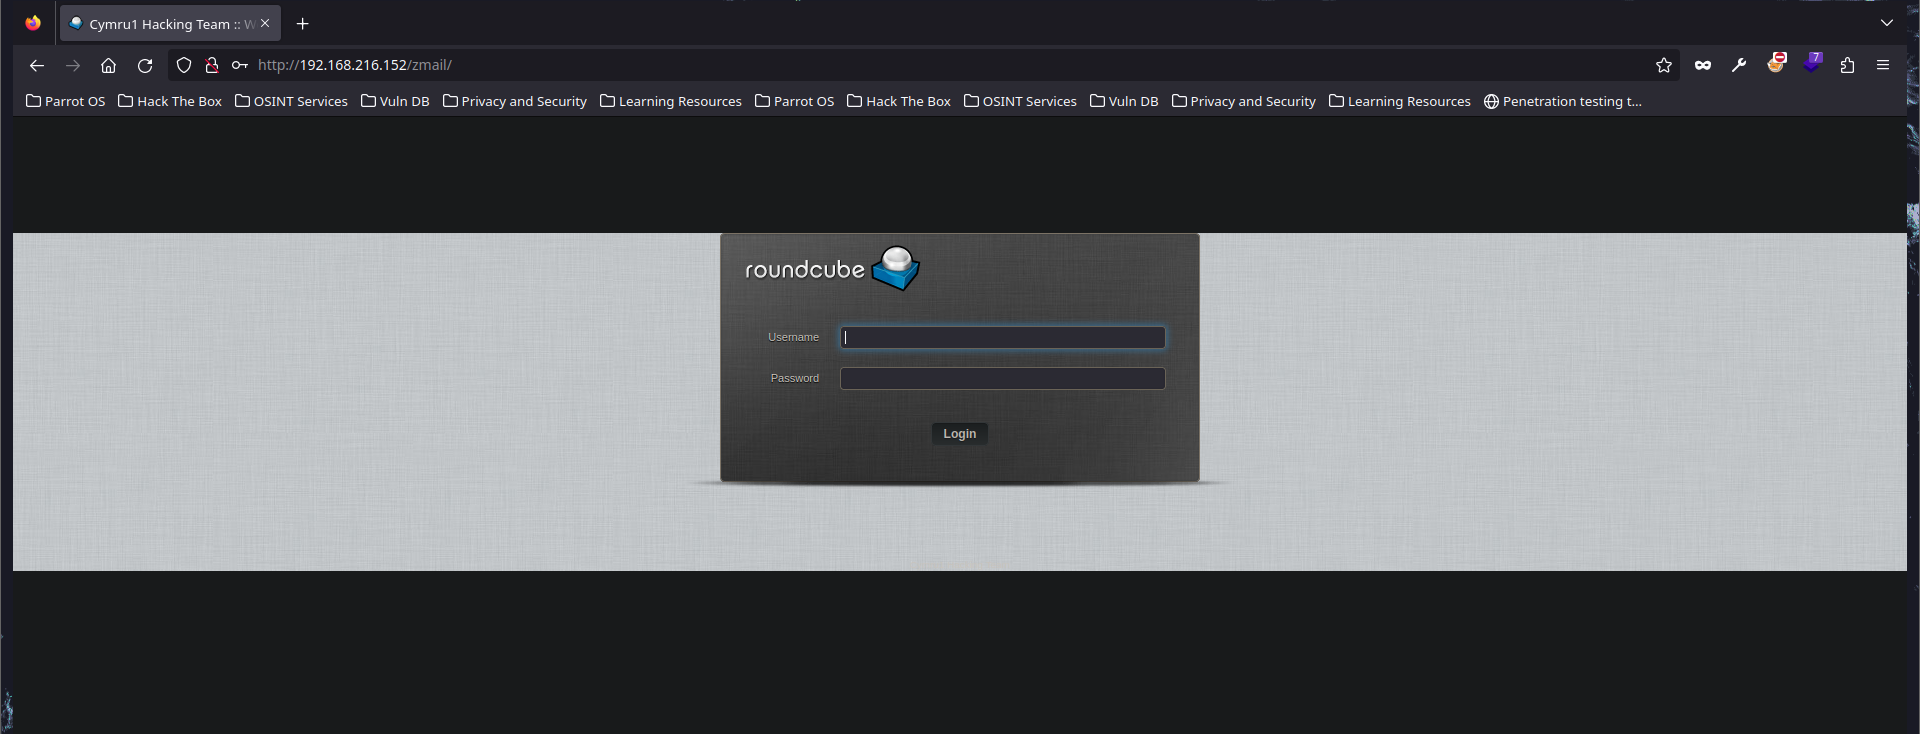Image resolution: width=1920 pixels, height=734 pixels.
Task: Expand the list all tabs chevron
Action: point(1887,23)
